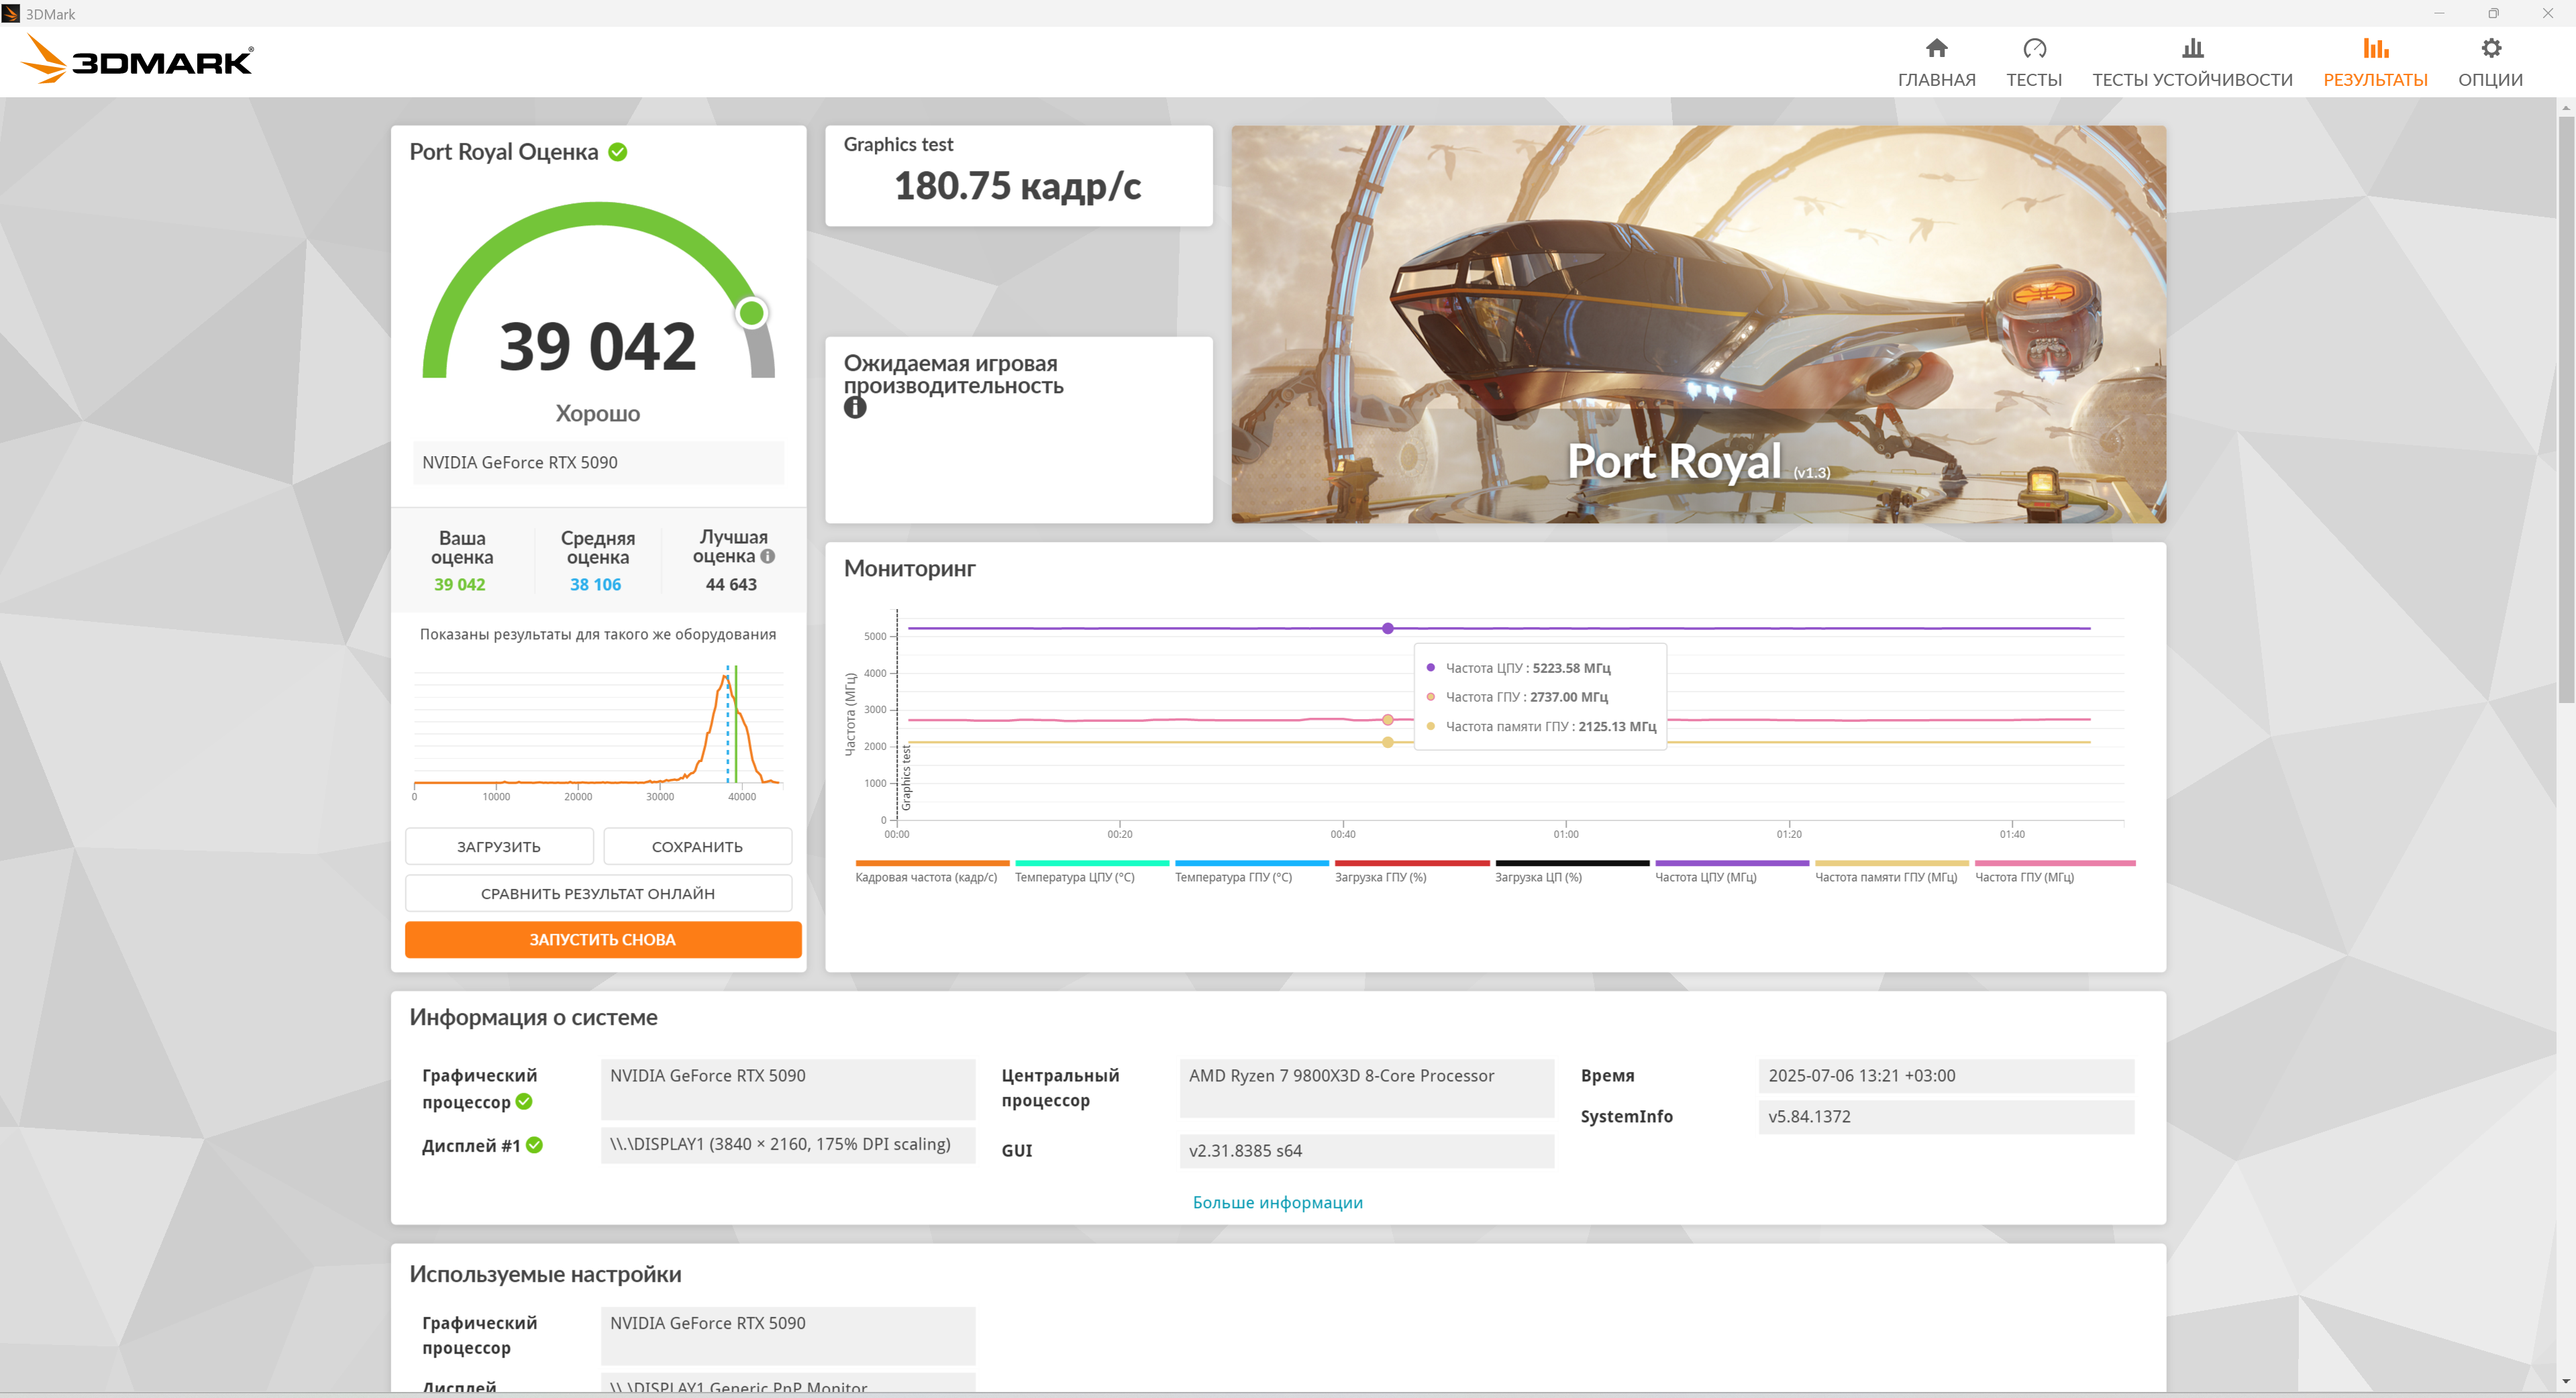
Task: Expand Больше информации system details
Action: pos(1277,1202)
